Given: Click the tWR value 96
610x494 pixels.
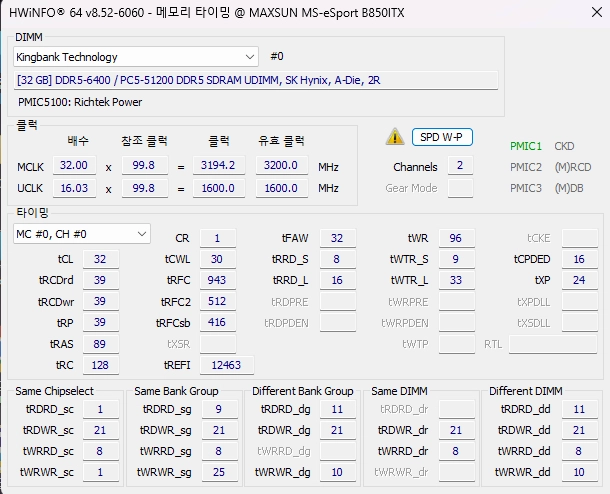Looking at the screenshot, I should (x=457, y=238).
